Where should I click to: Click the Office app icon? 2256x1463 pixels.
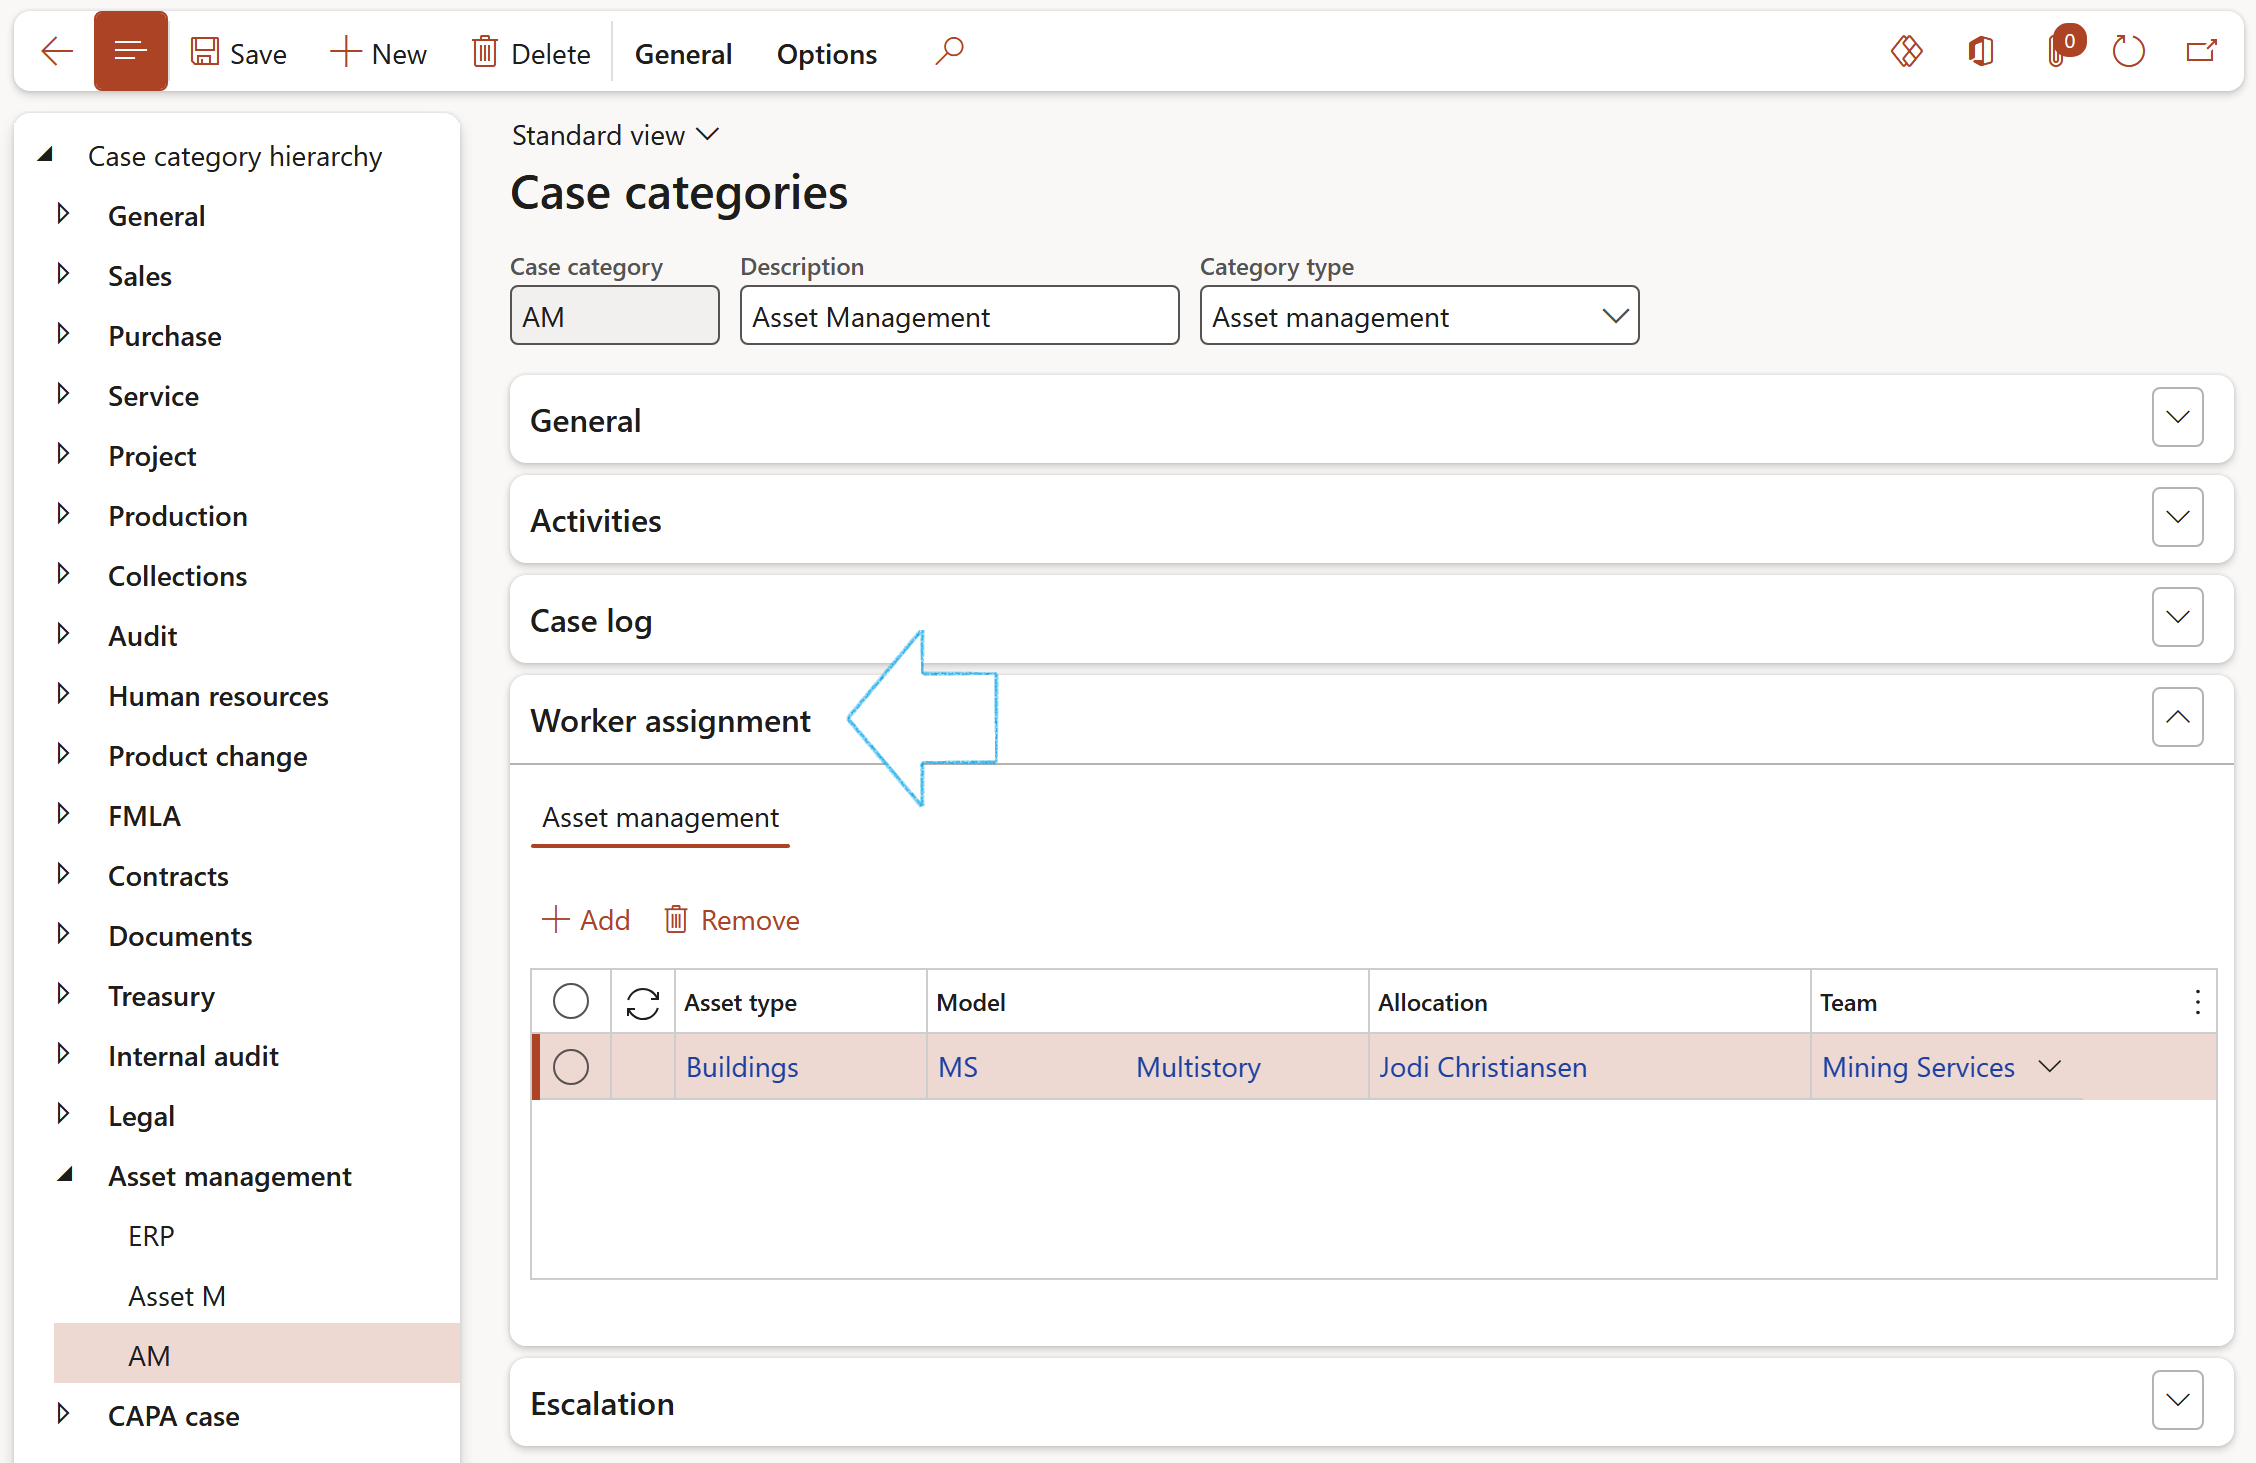click(1981, 51)
